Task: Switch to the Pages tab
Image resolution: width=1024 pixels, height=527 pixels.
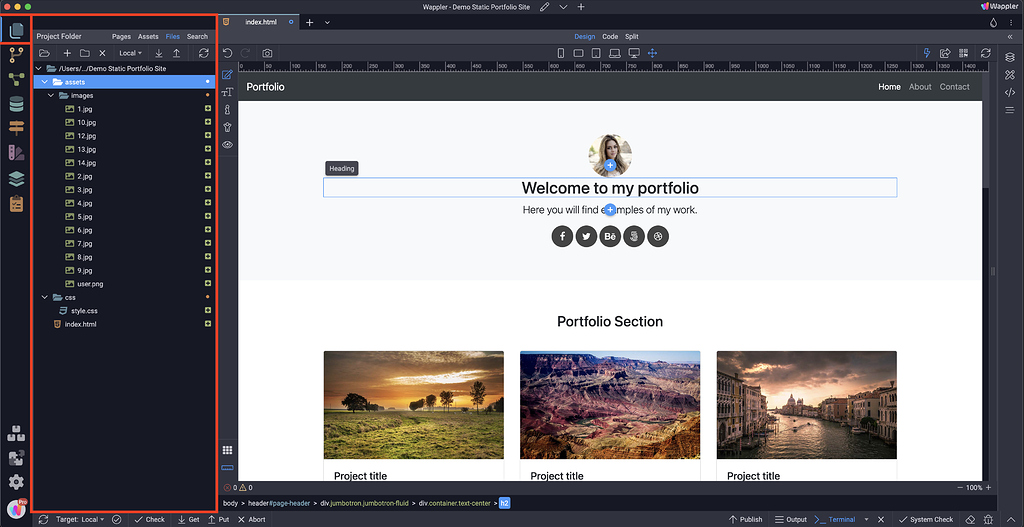Action: click(x=121, y=37)
